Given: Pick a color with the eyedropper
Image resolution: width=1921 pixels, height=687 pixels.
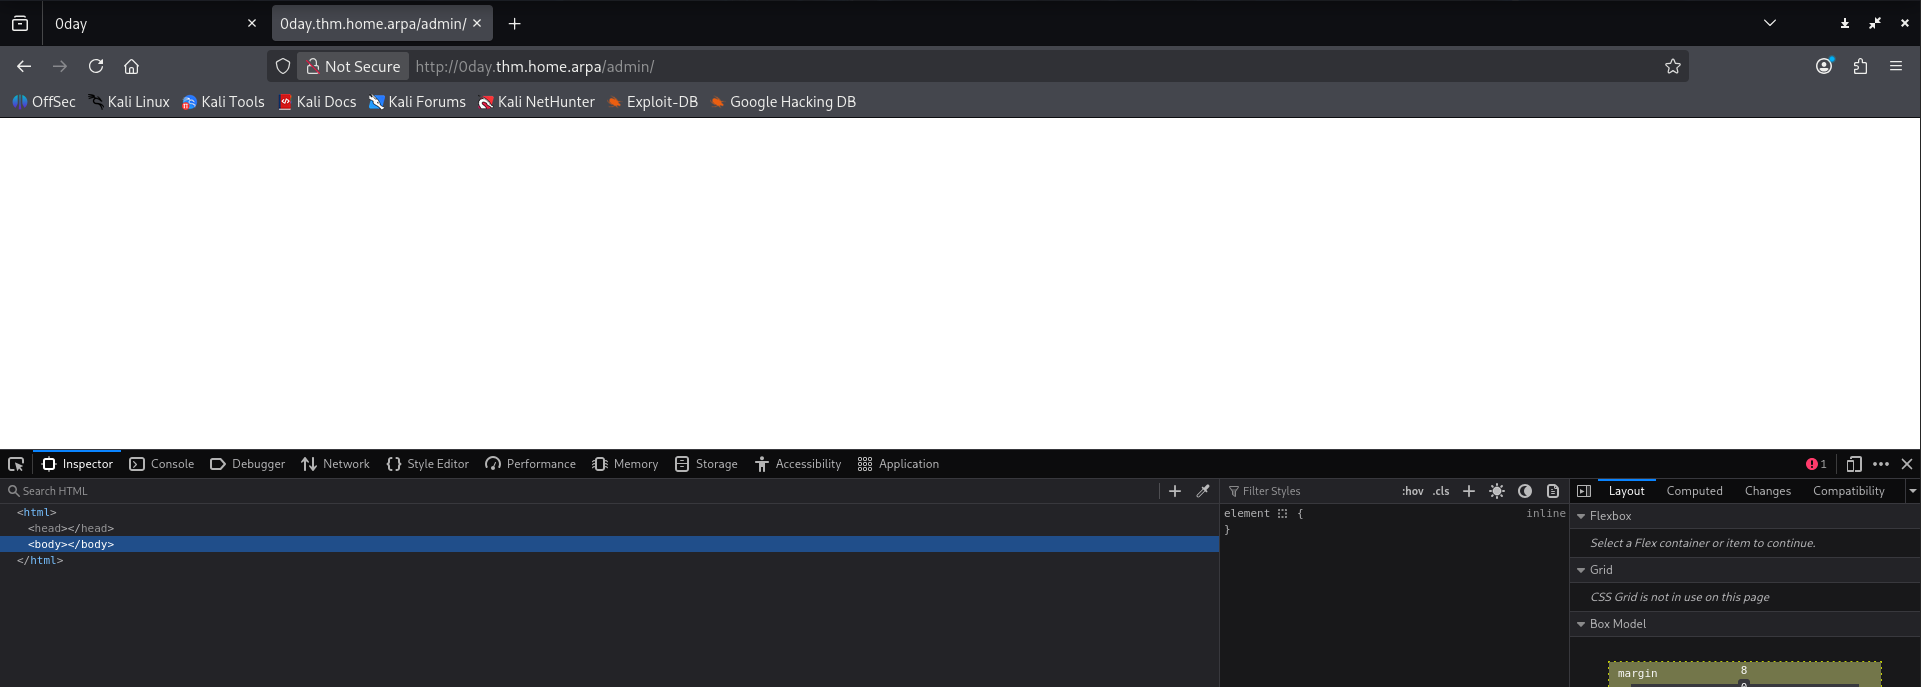Looking at the screenshot, I should pos(1203,491).
